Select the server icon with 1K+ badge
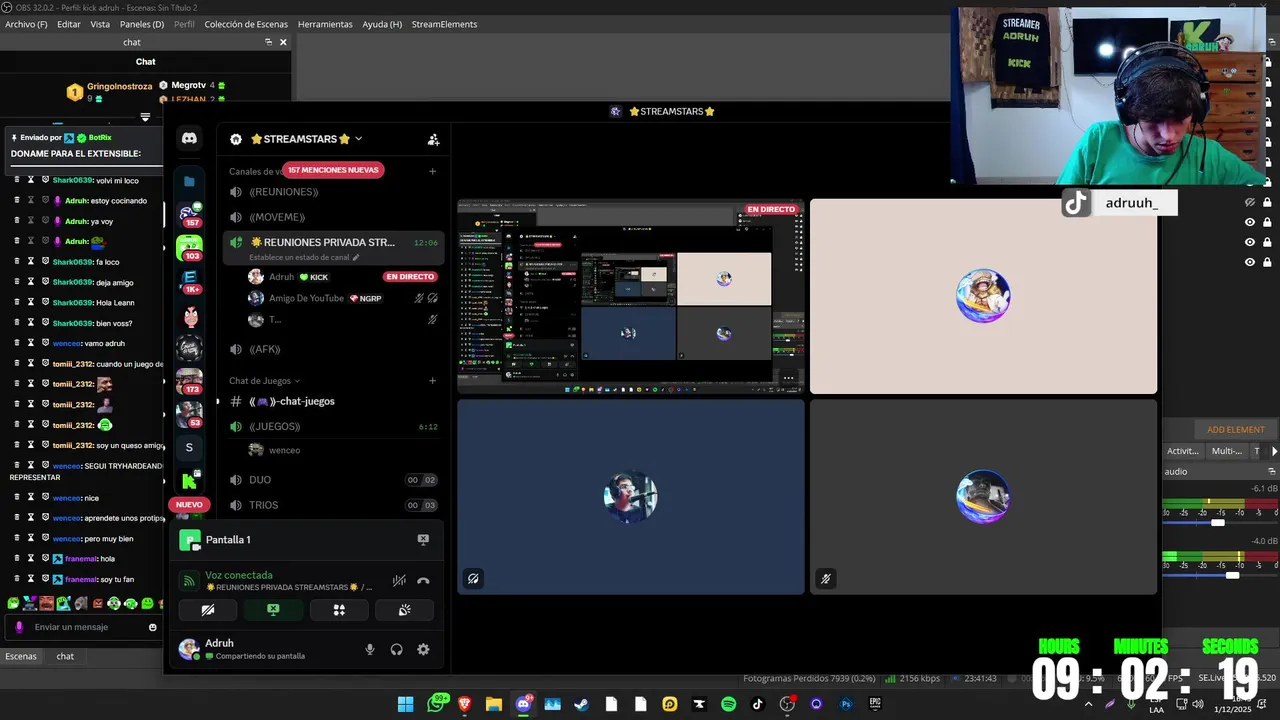 point(189,281)
